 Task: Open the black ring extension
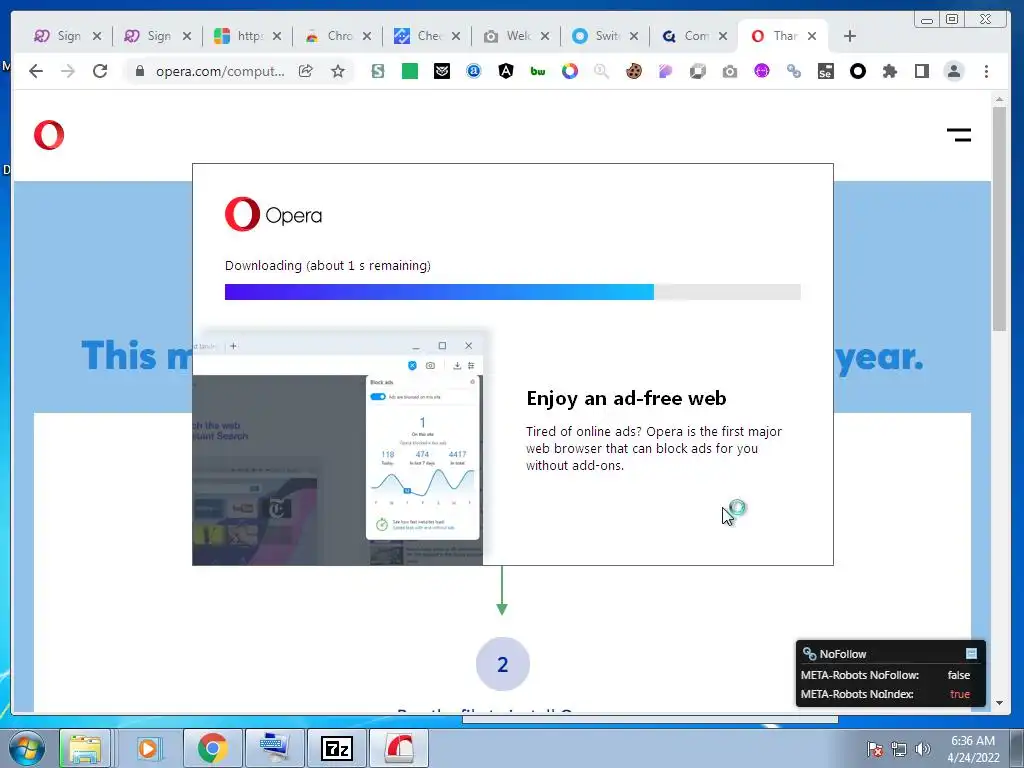(857, 71)
